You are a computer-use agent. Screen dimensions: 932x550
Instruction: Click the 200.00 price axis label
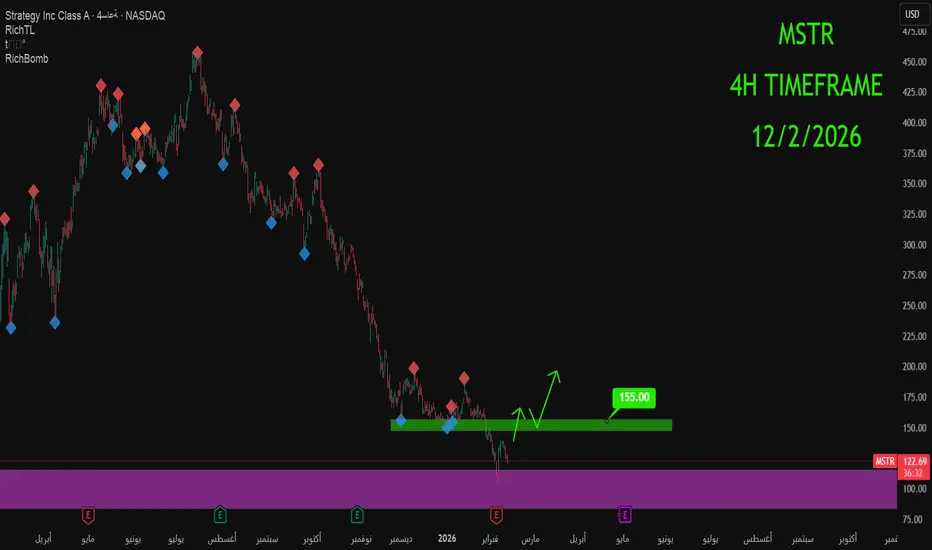click(914, 367)
